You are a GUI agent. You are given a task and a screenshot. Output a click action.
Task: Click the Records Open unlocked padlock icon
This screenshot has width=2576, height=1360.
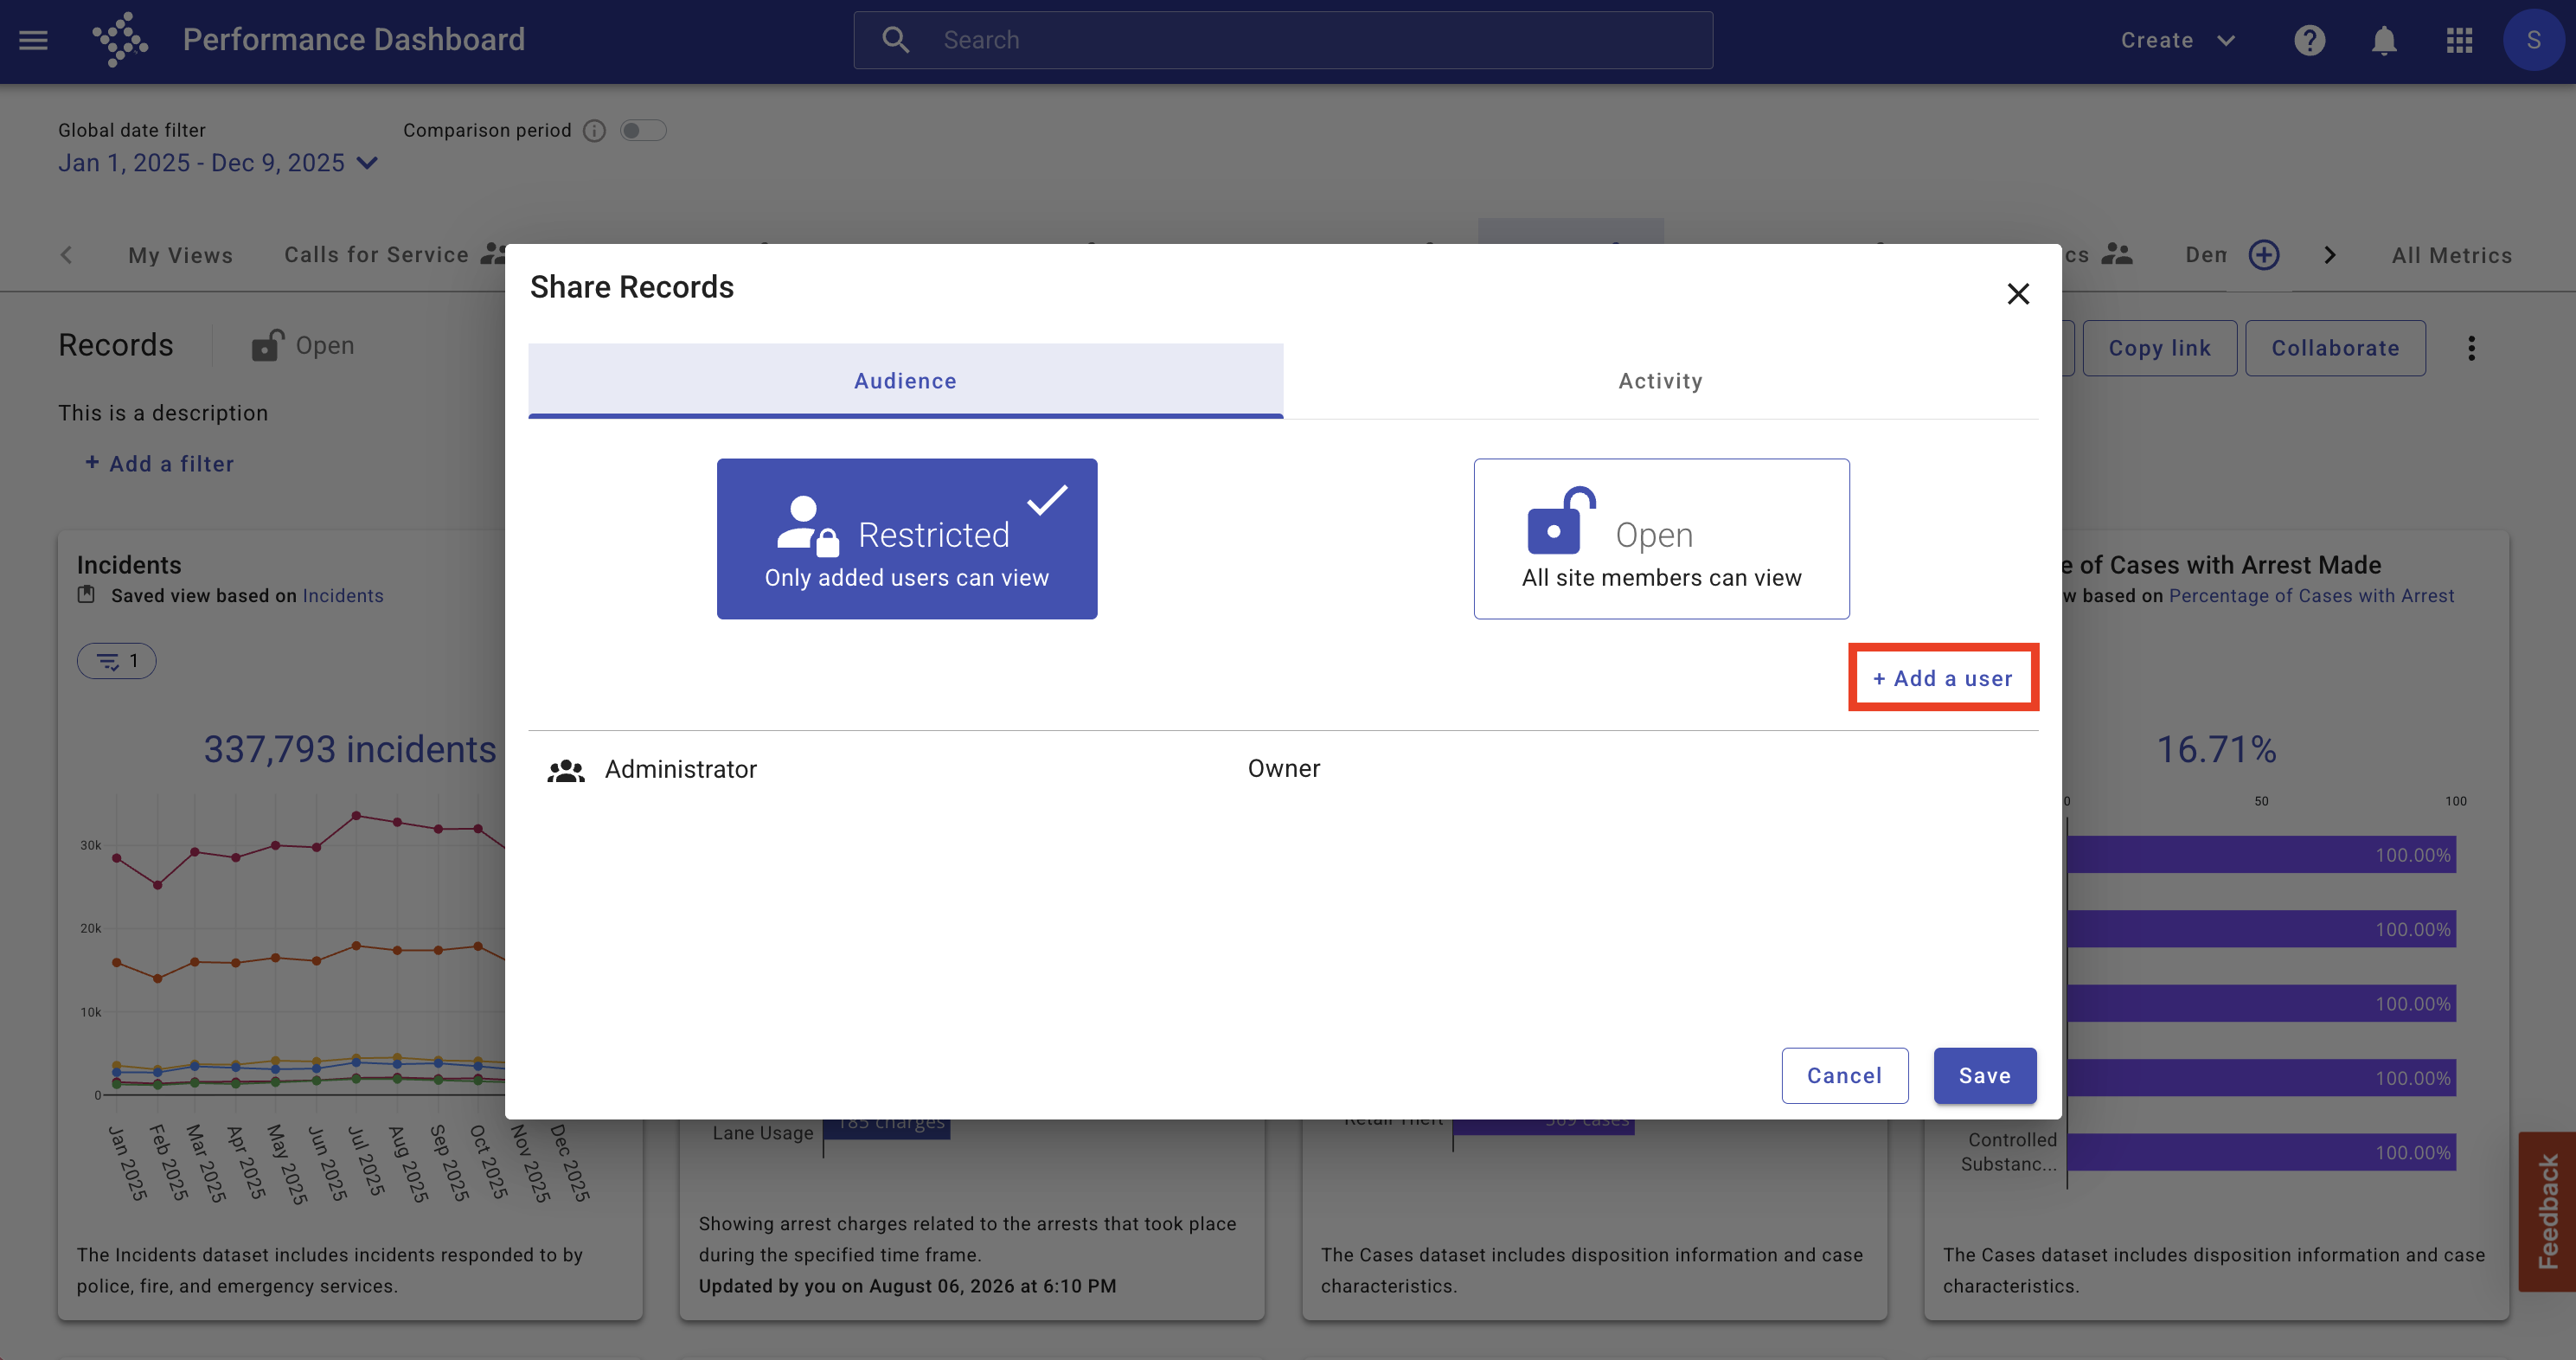coord(267,345)
